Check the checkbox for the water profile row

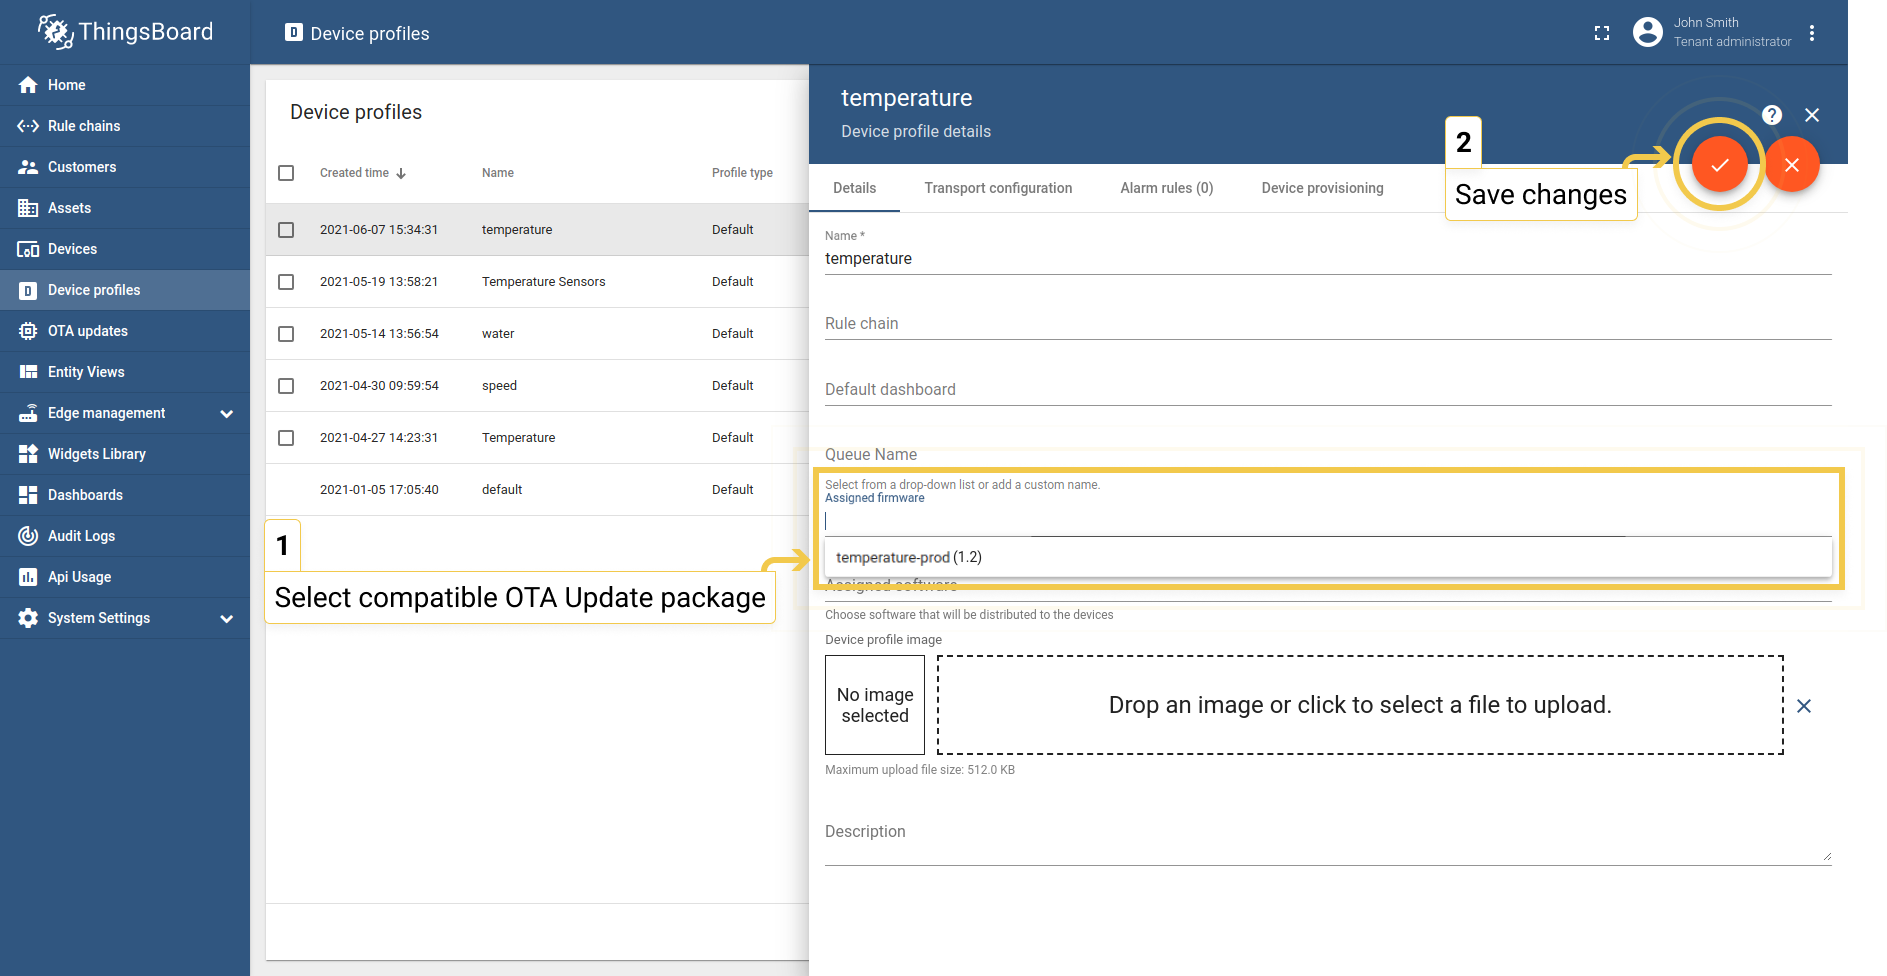pos(286,333)
